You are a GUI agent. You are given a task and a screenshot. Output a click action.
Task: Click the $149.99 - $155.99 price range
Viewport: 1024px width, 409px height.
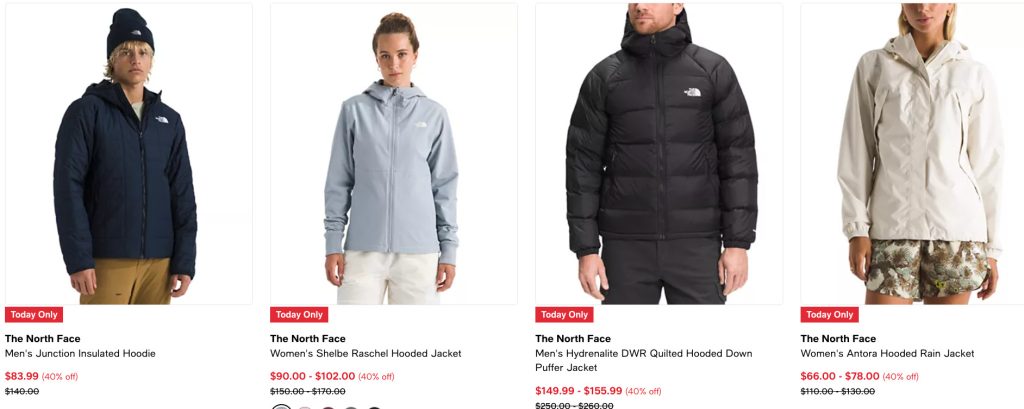(579, 391)
